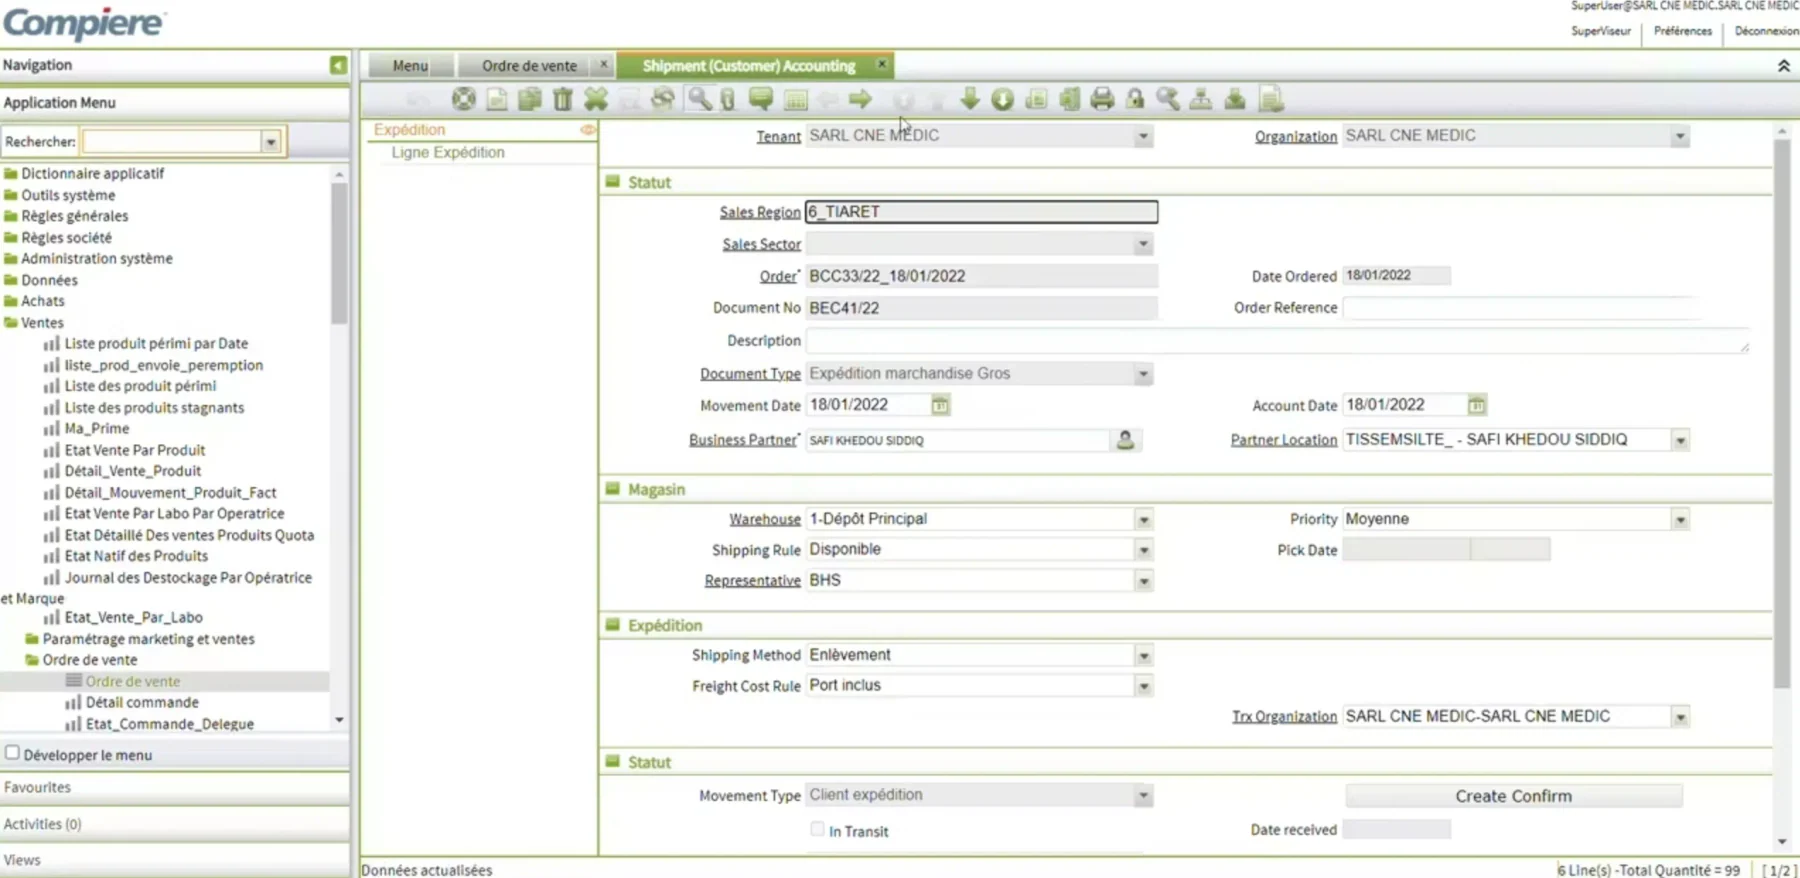Copy the record with the duplicate pages icon

point(530,99)
